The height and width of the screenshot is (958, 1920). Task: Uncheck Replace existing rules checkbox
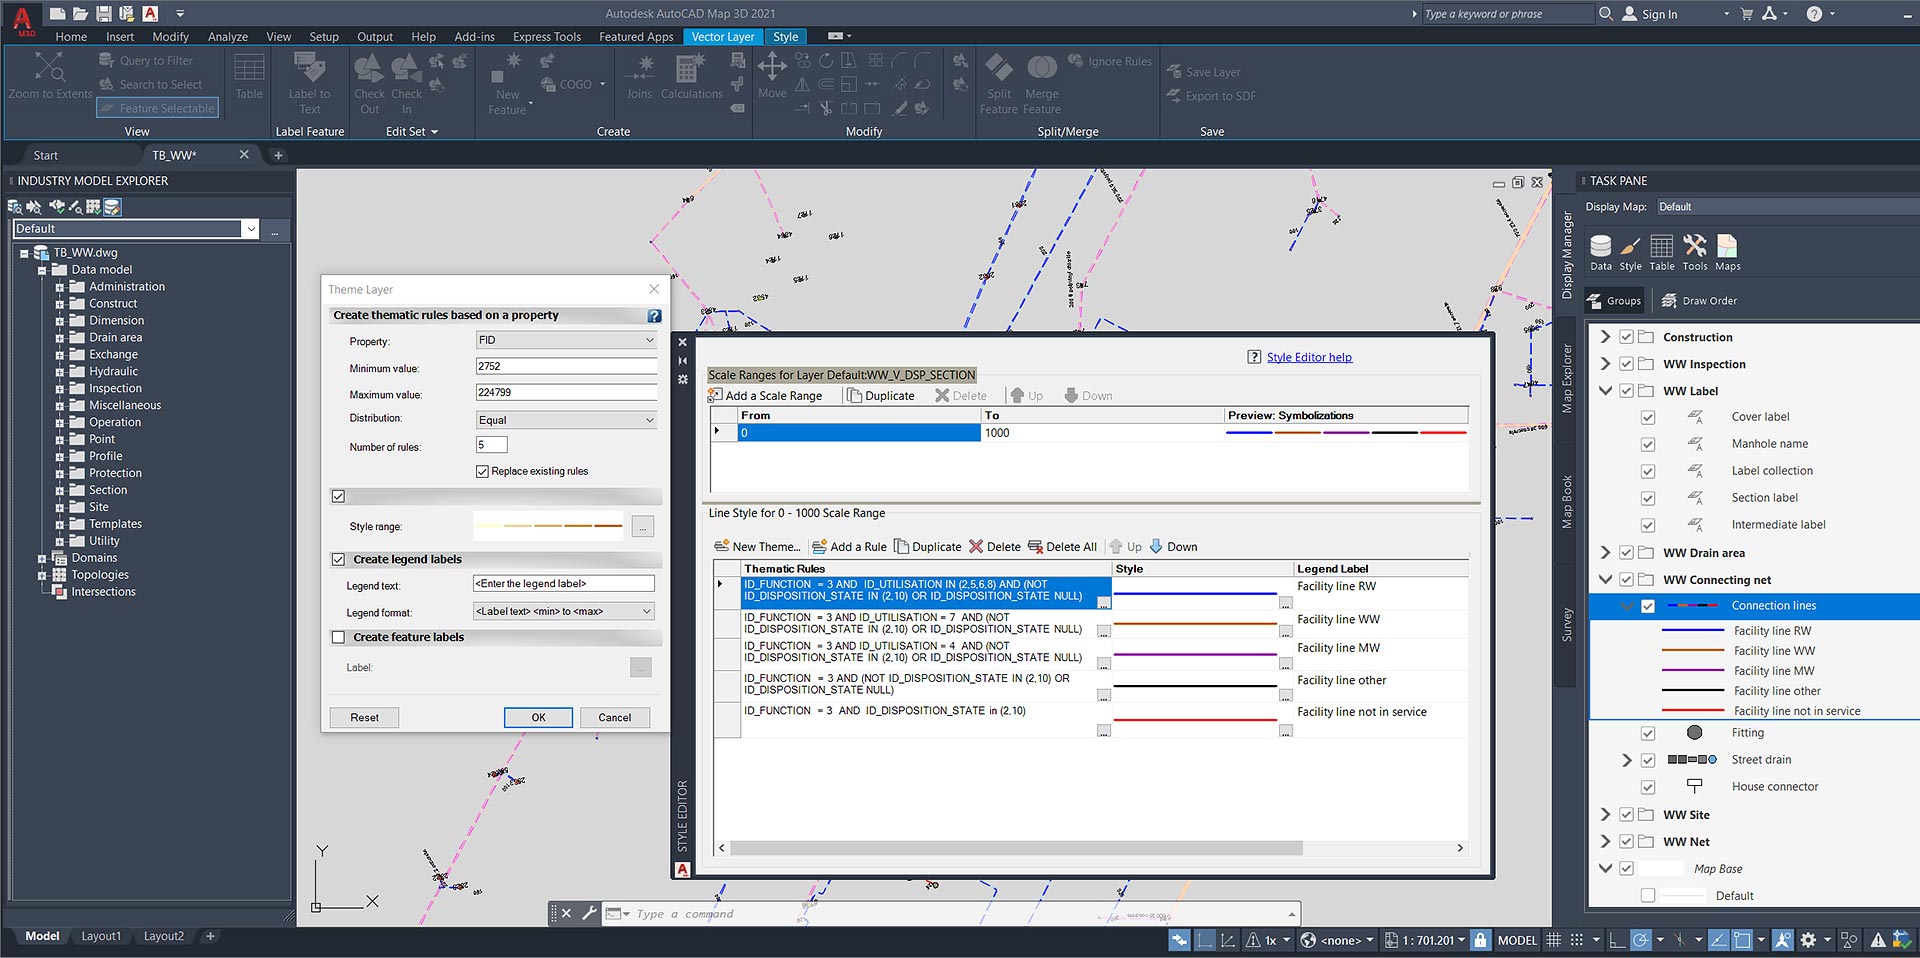pos(482,471)
